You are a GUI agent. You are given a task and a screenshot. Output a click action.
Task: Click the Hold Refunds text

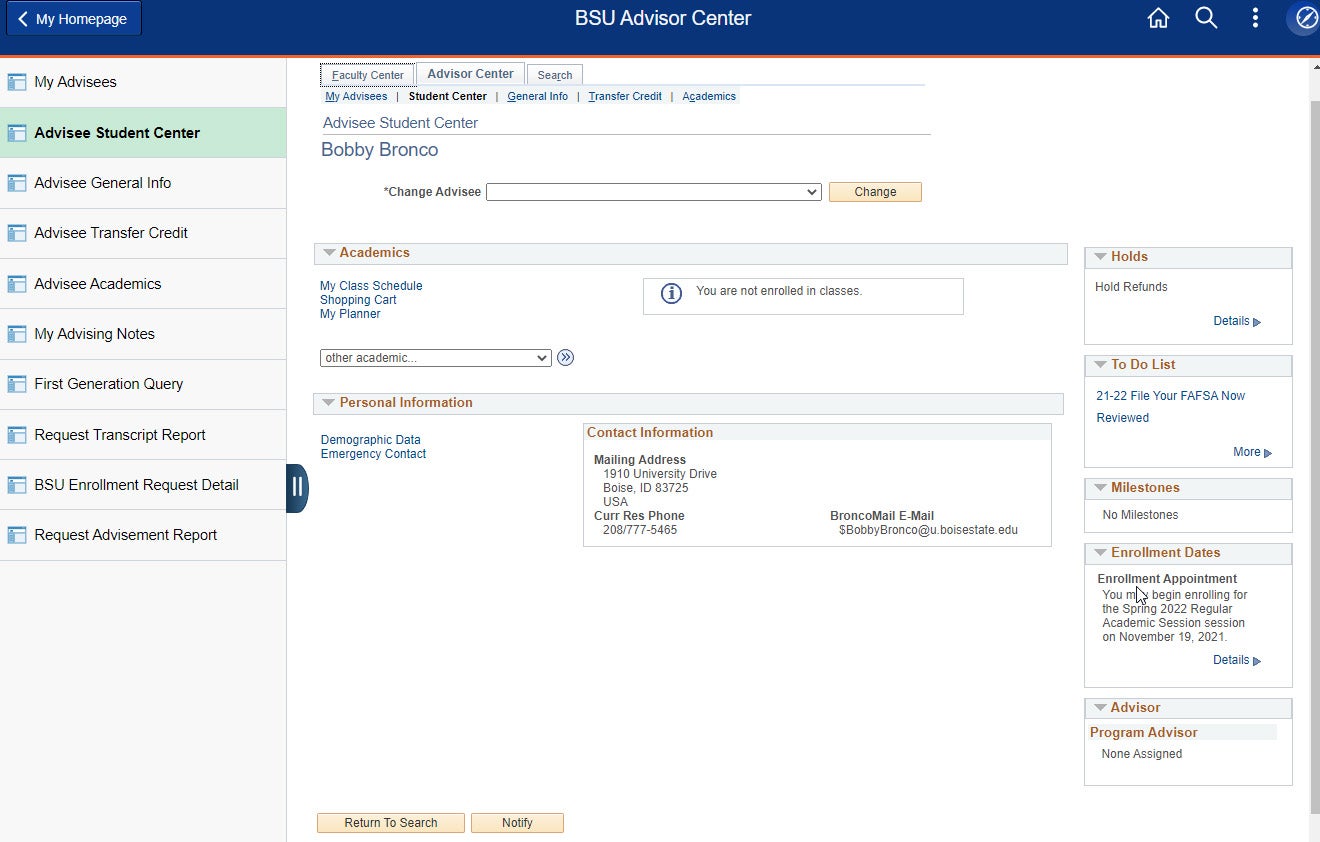[x=1131, y=287]
